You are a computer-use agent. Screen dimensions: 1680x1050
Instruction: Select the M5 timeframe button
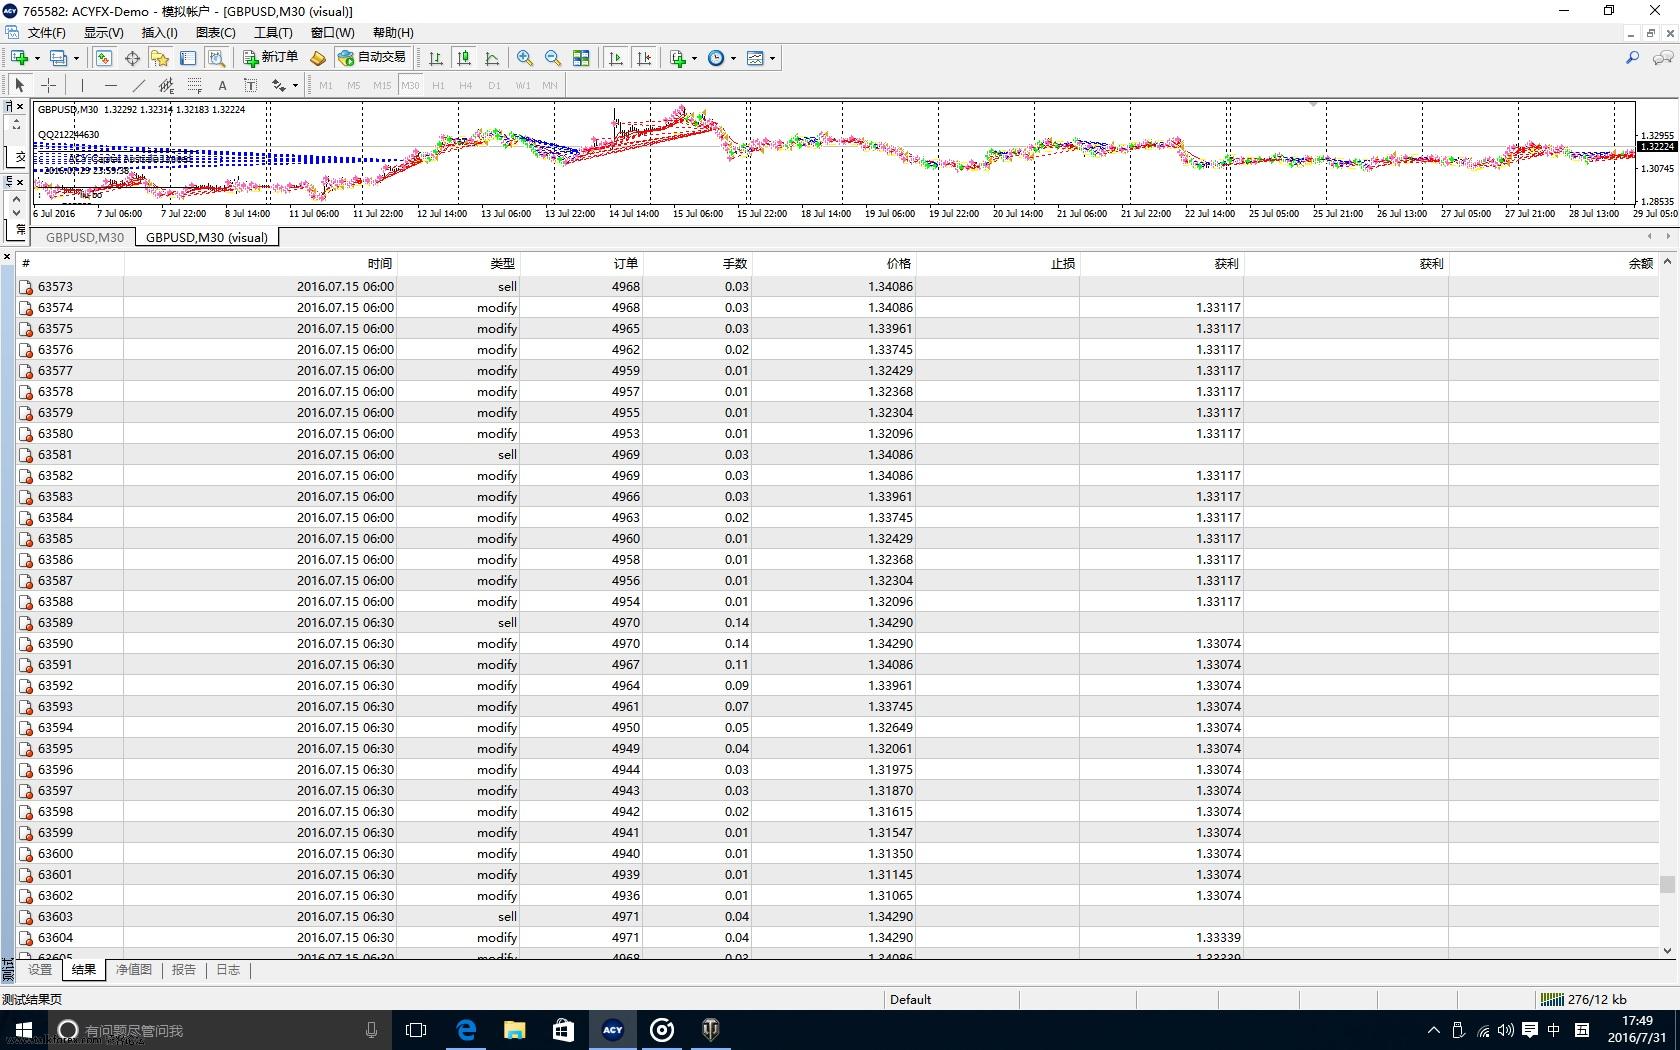coord(353,85)
